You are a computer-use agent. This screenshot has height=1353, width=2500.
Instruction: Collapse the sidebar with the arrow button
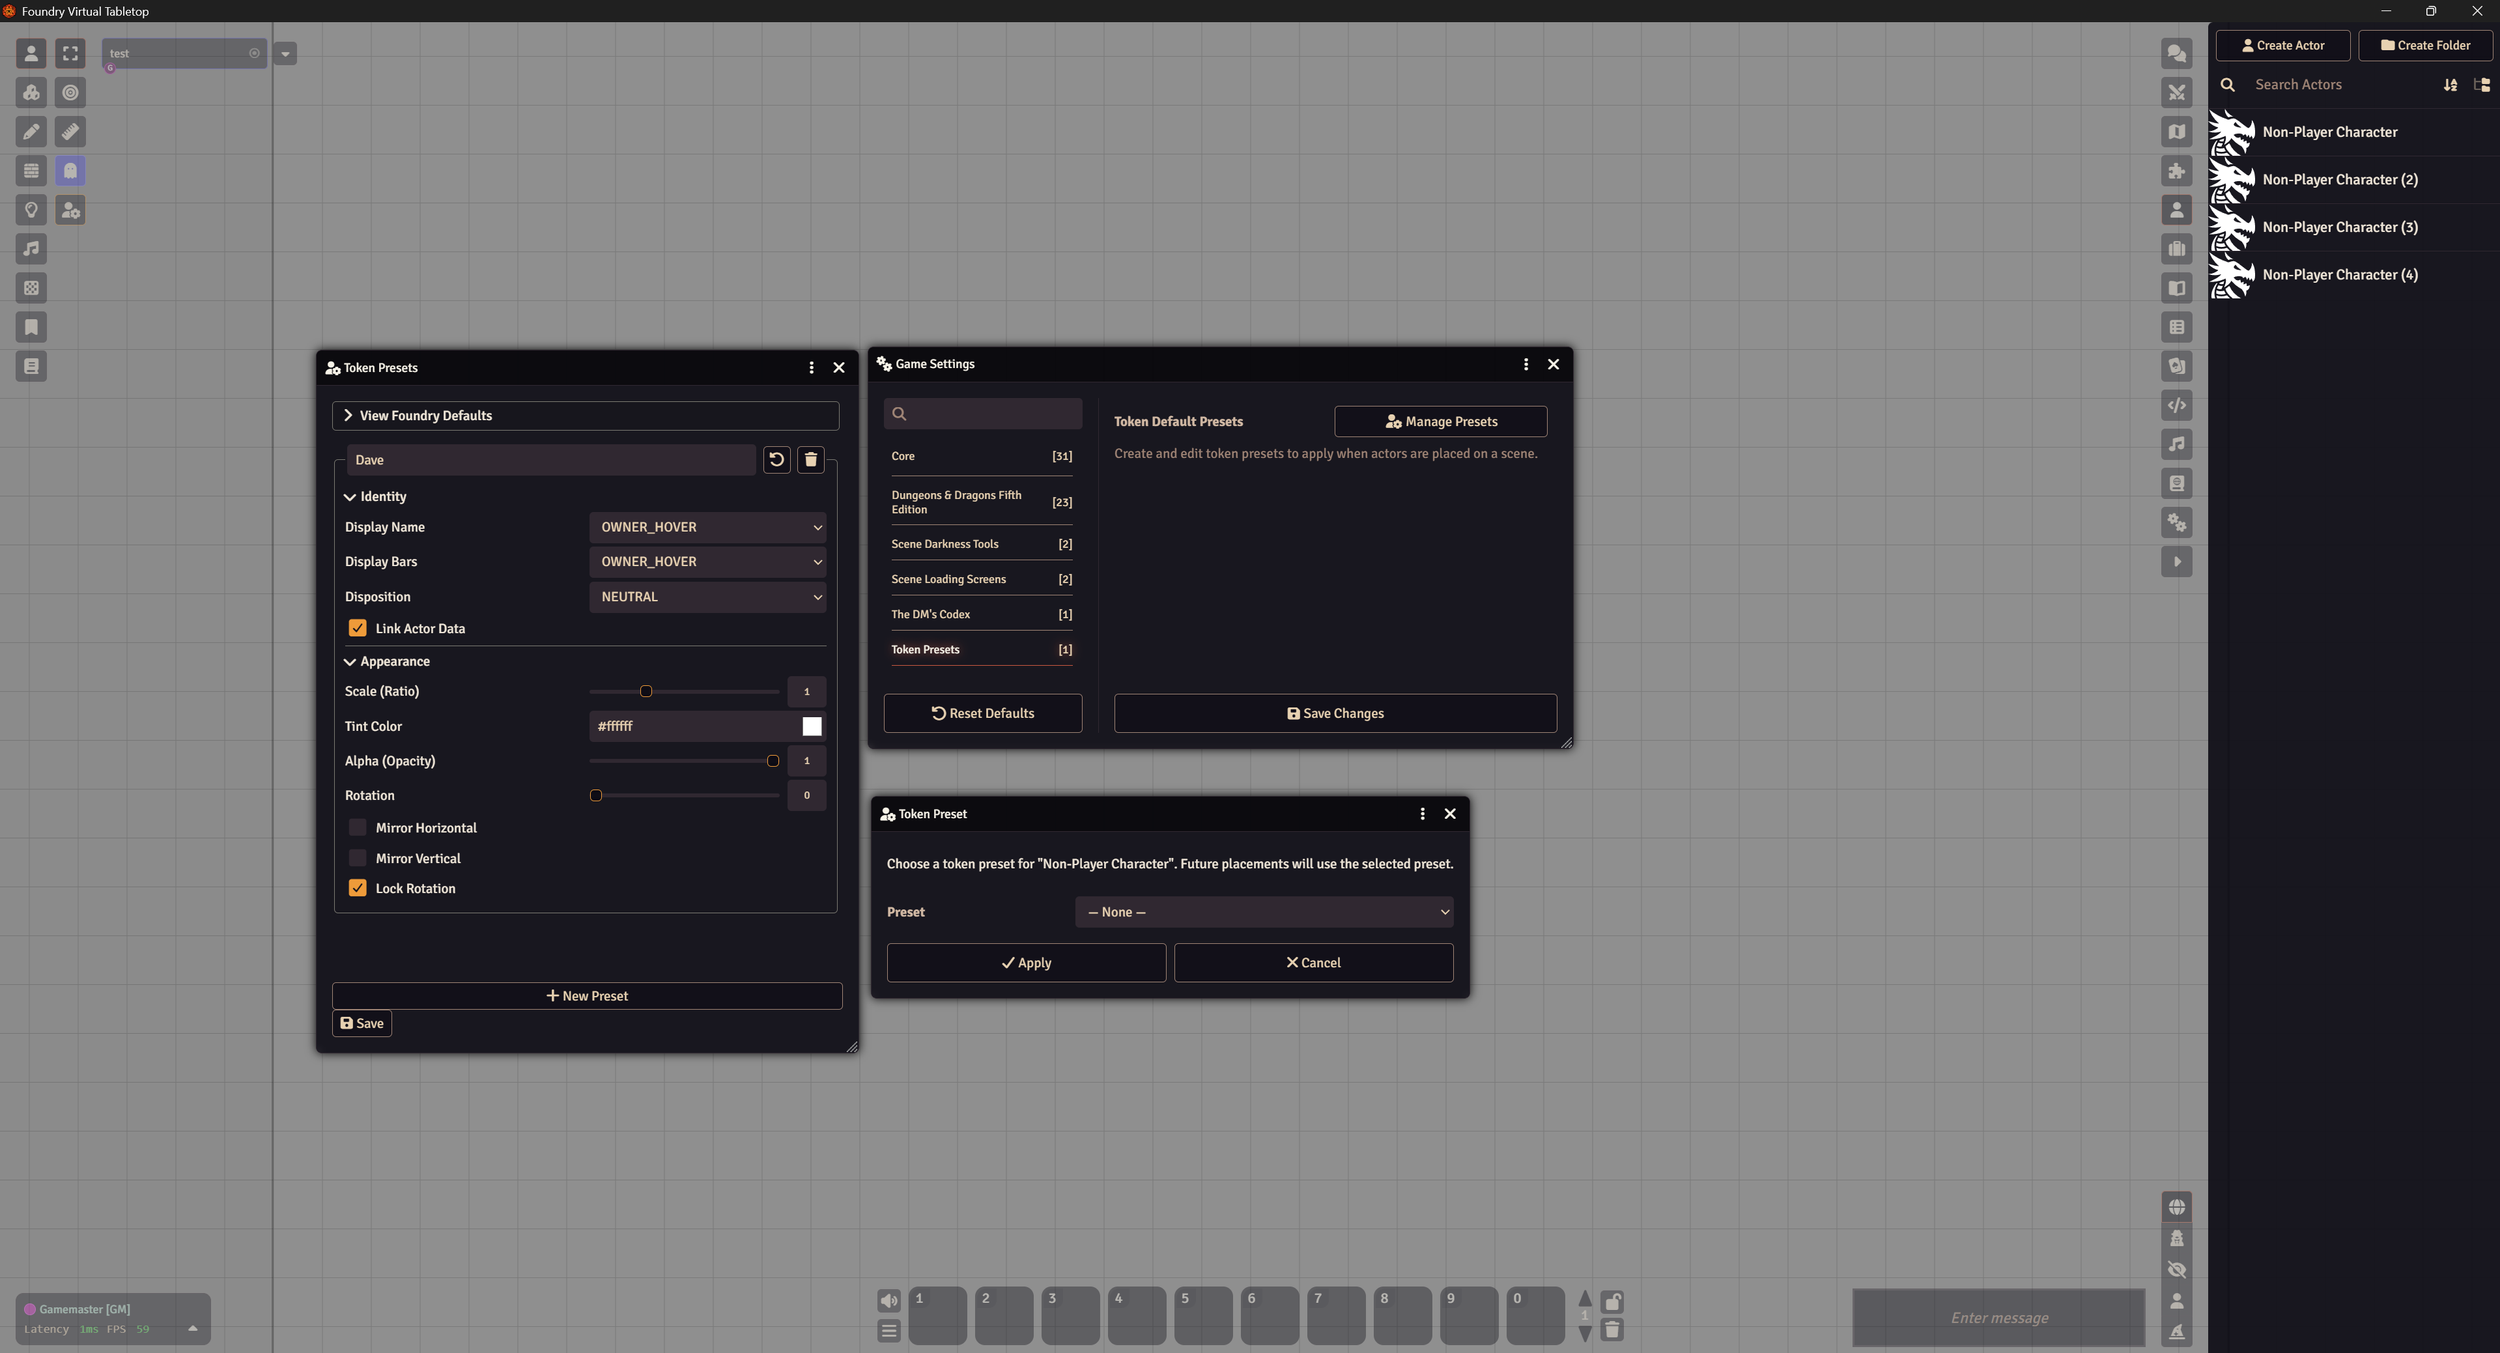(2176, 561)
